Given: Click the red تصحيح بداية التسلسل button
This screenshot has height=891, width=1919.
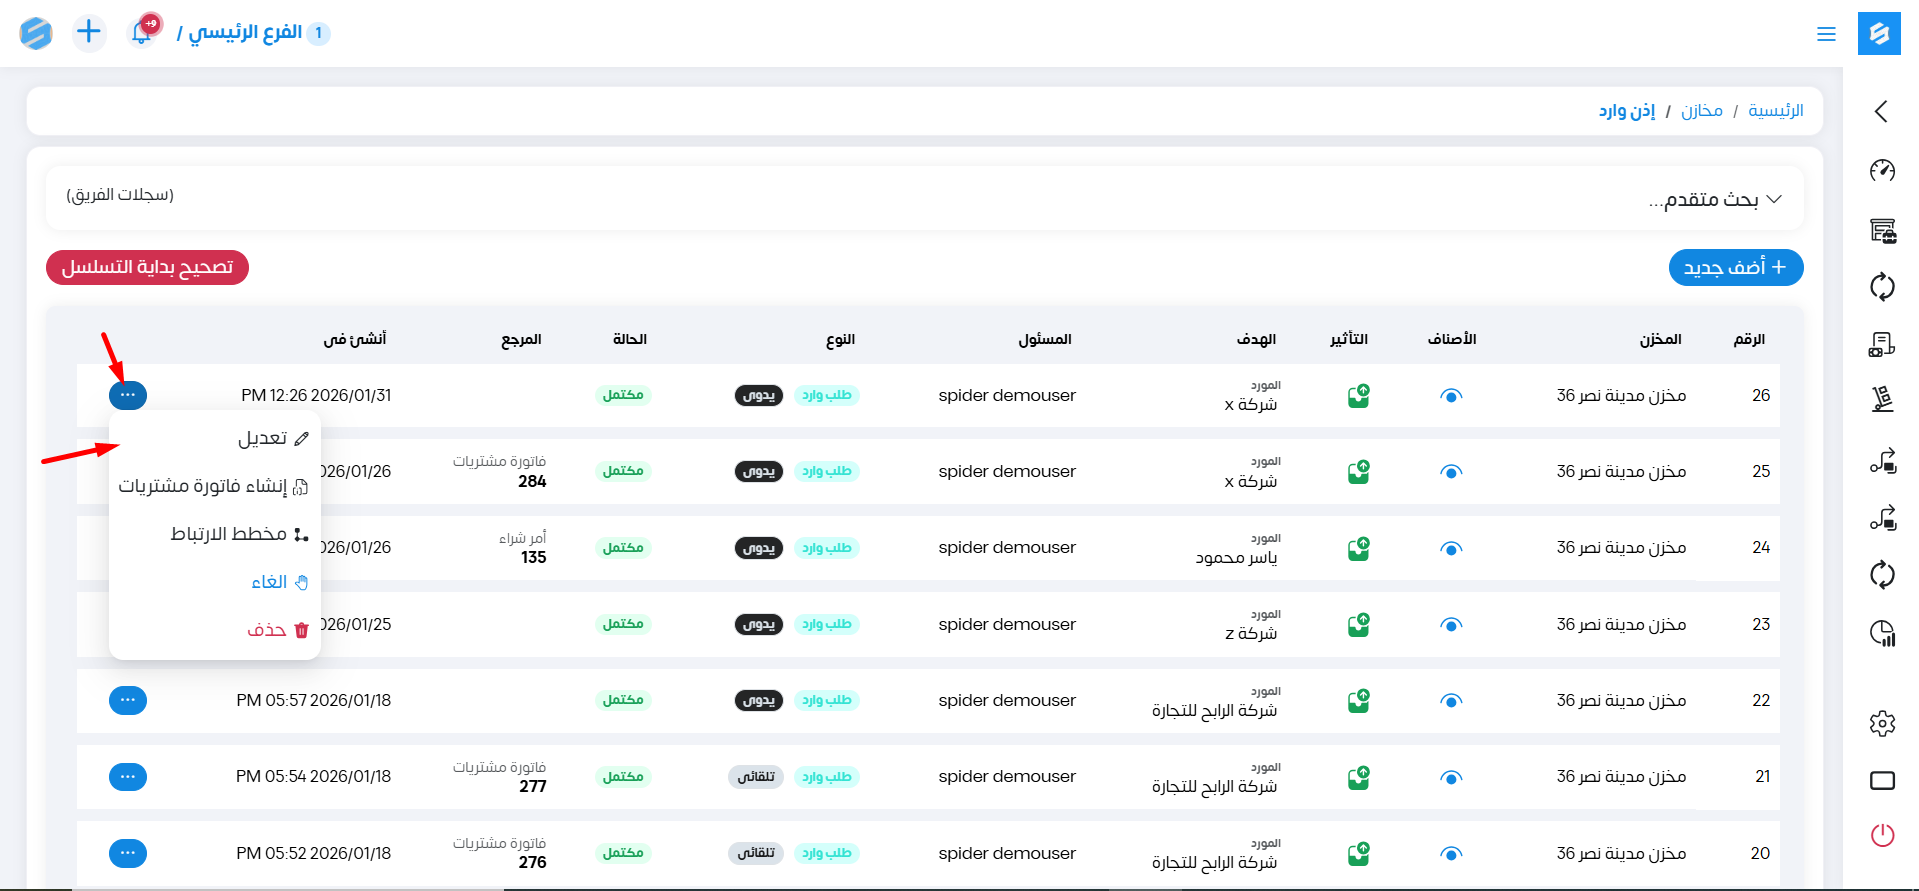Looking at the screenshot, I should (x=147, y=267).
